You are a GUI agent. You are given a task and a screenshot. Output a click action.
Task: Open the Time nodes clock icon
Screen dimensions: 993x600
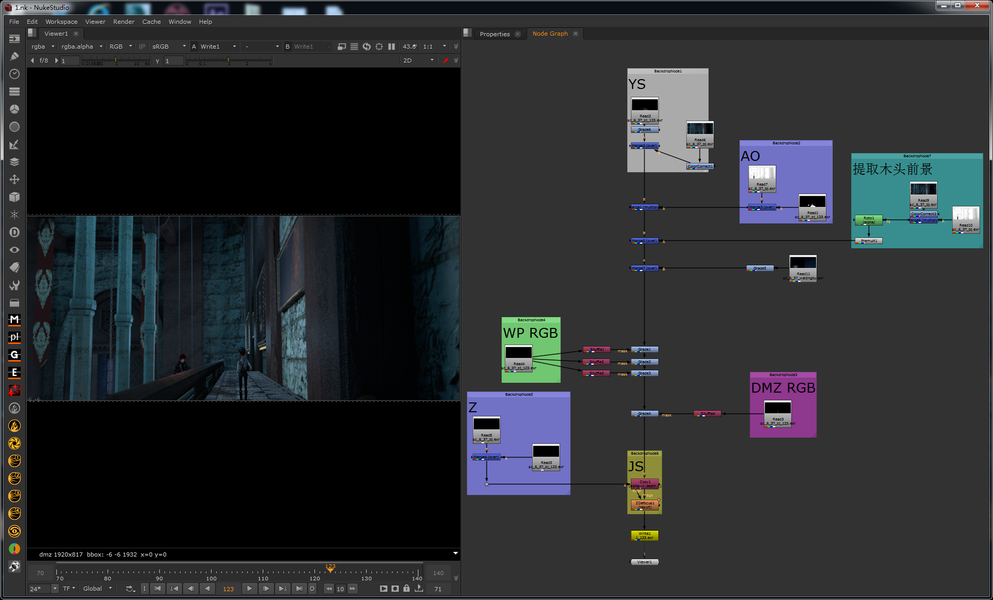pos(14,73)
